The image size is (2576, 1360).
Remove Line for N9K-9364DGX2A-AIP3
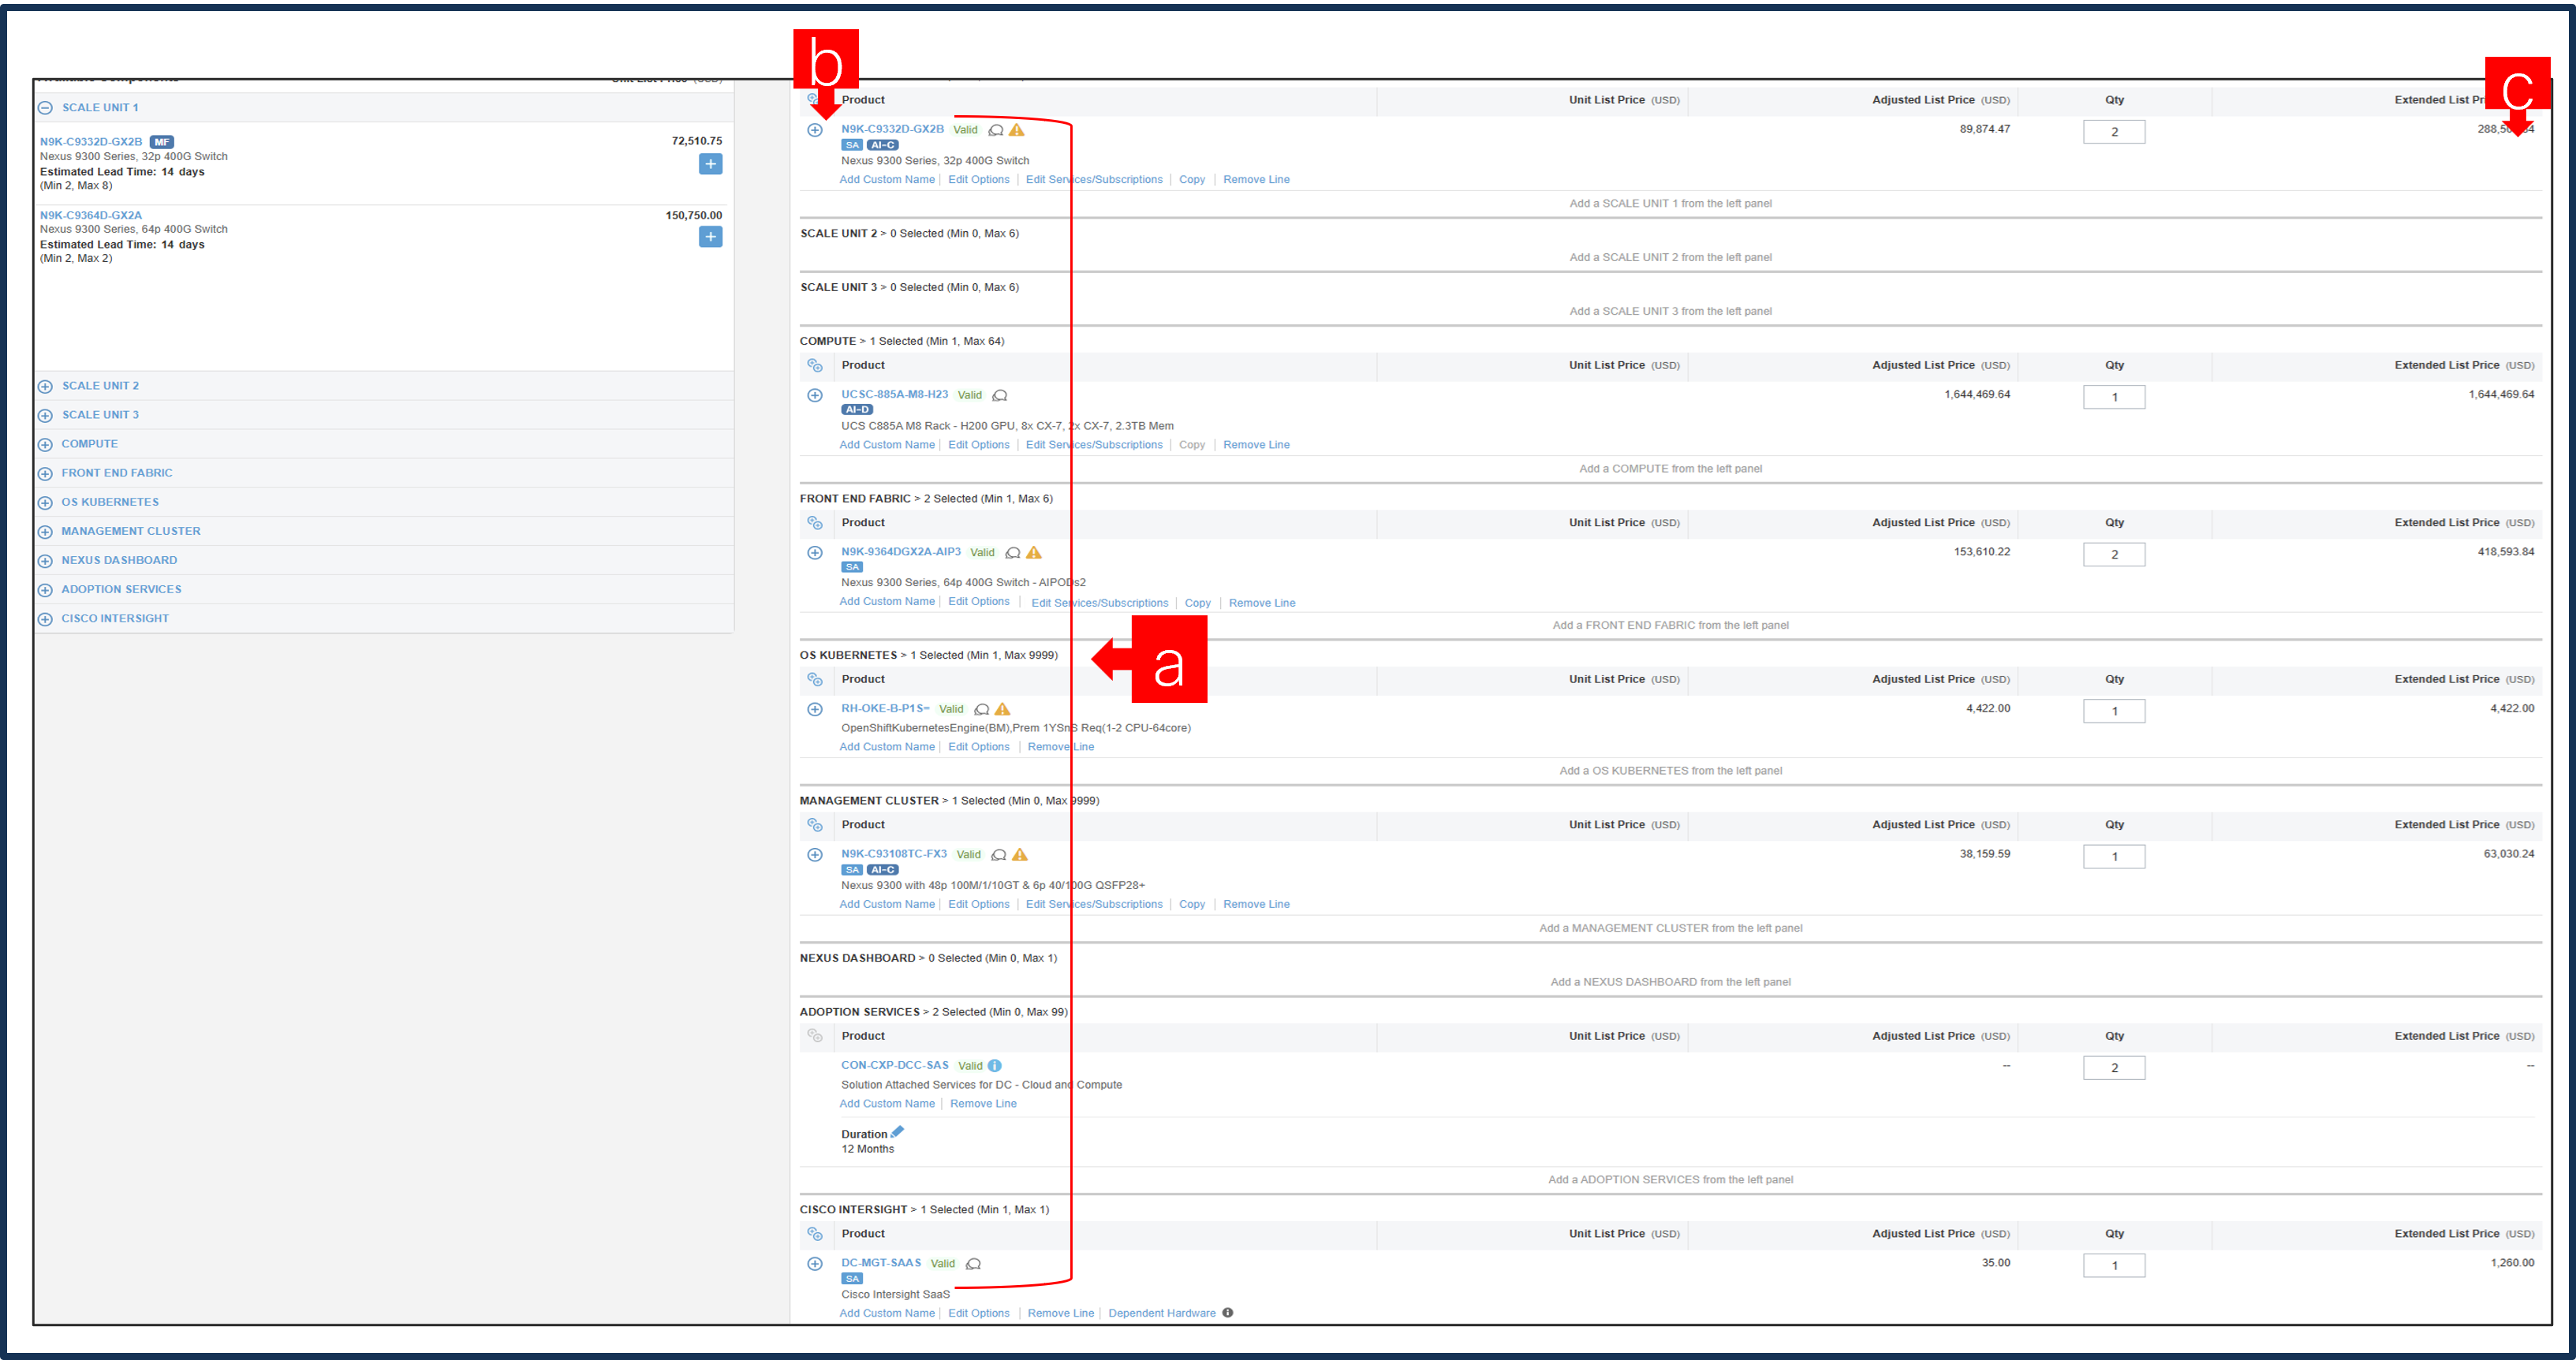(x=1261, y=603)
